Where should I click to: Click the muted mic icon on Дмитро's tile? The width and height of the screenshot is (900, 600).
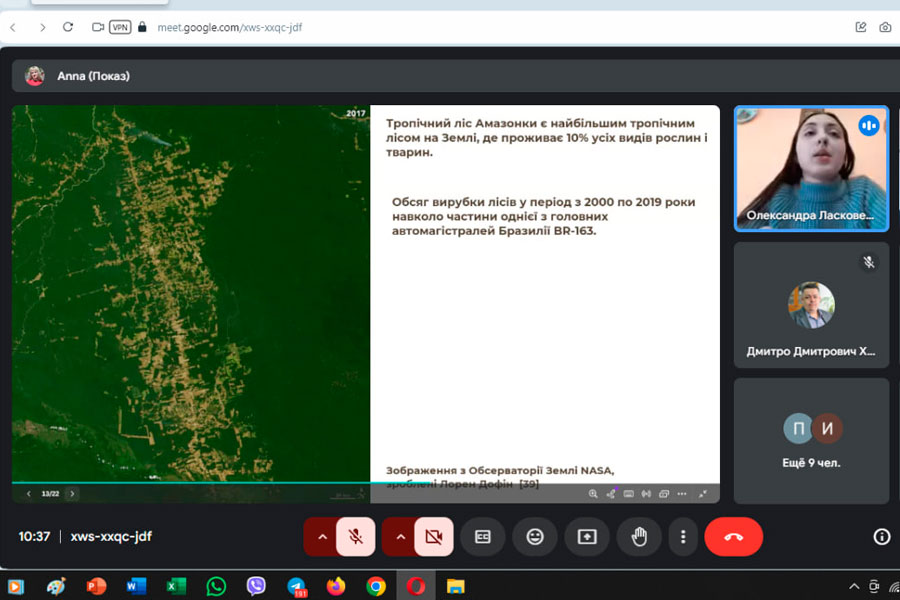[x=868, y=262]
